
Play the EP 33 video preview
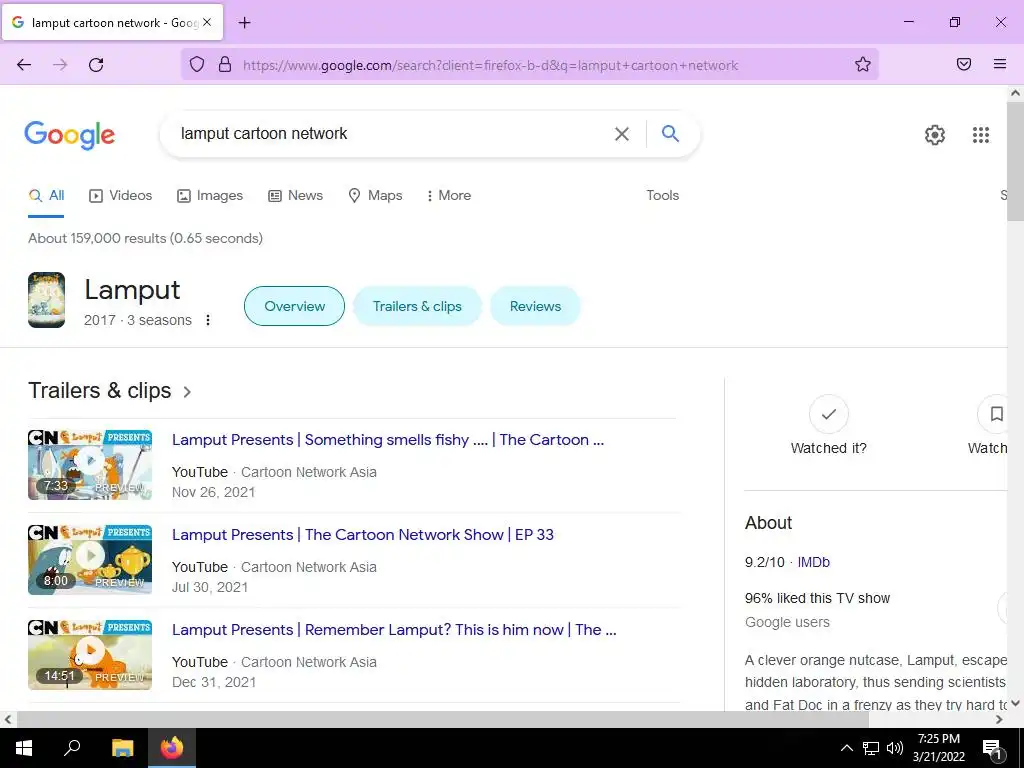coord(90,560)
